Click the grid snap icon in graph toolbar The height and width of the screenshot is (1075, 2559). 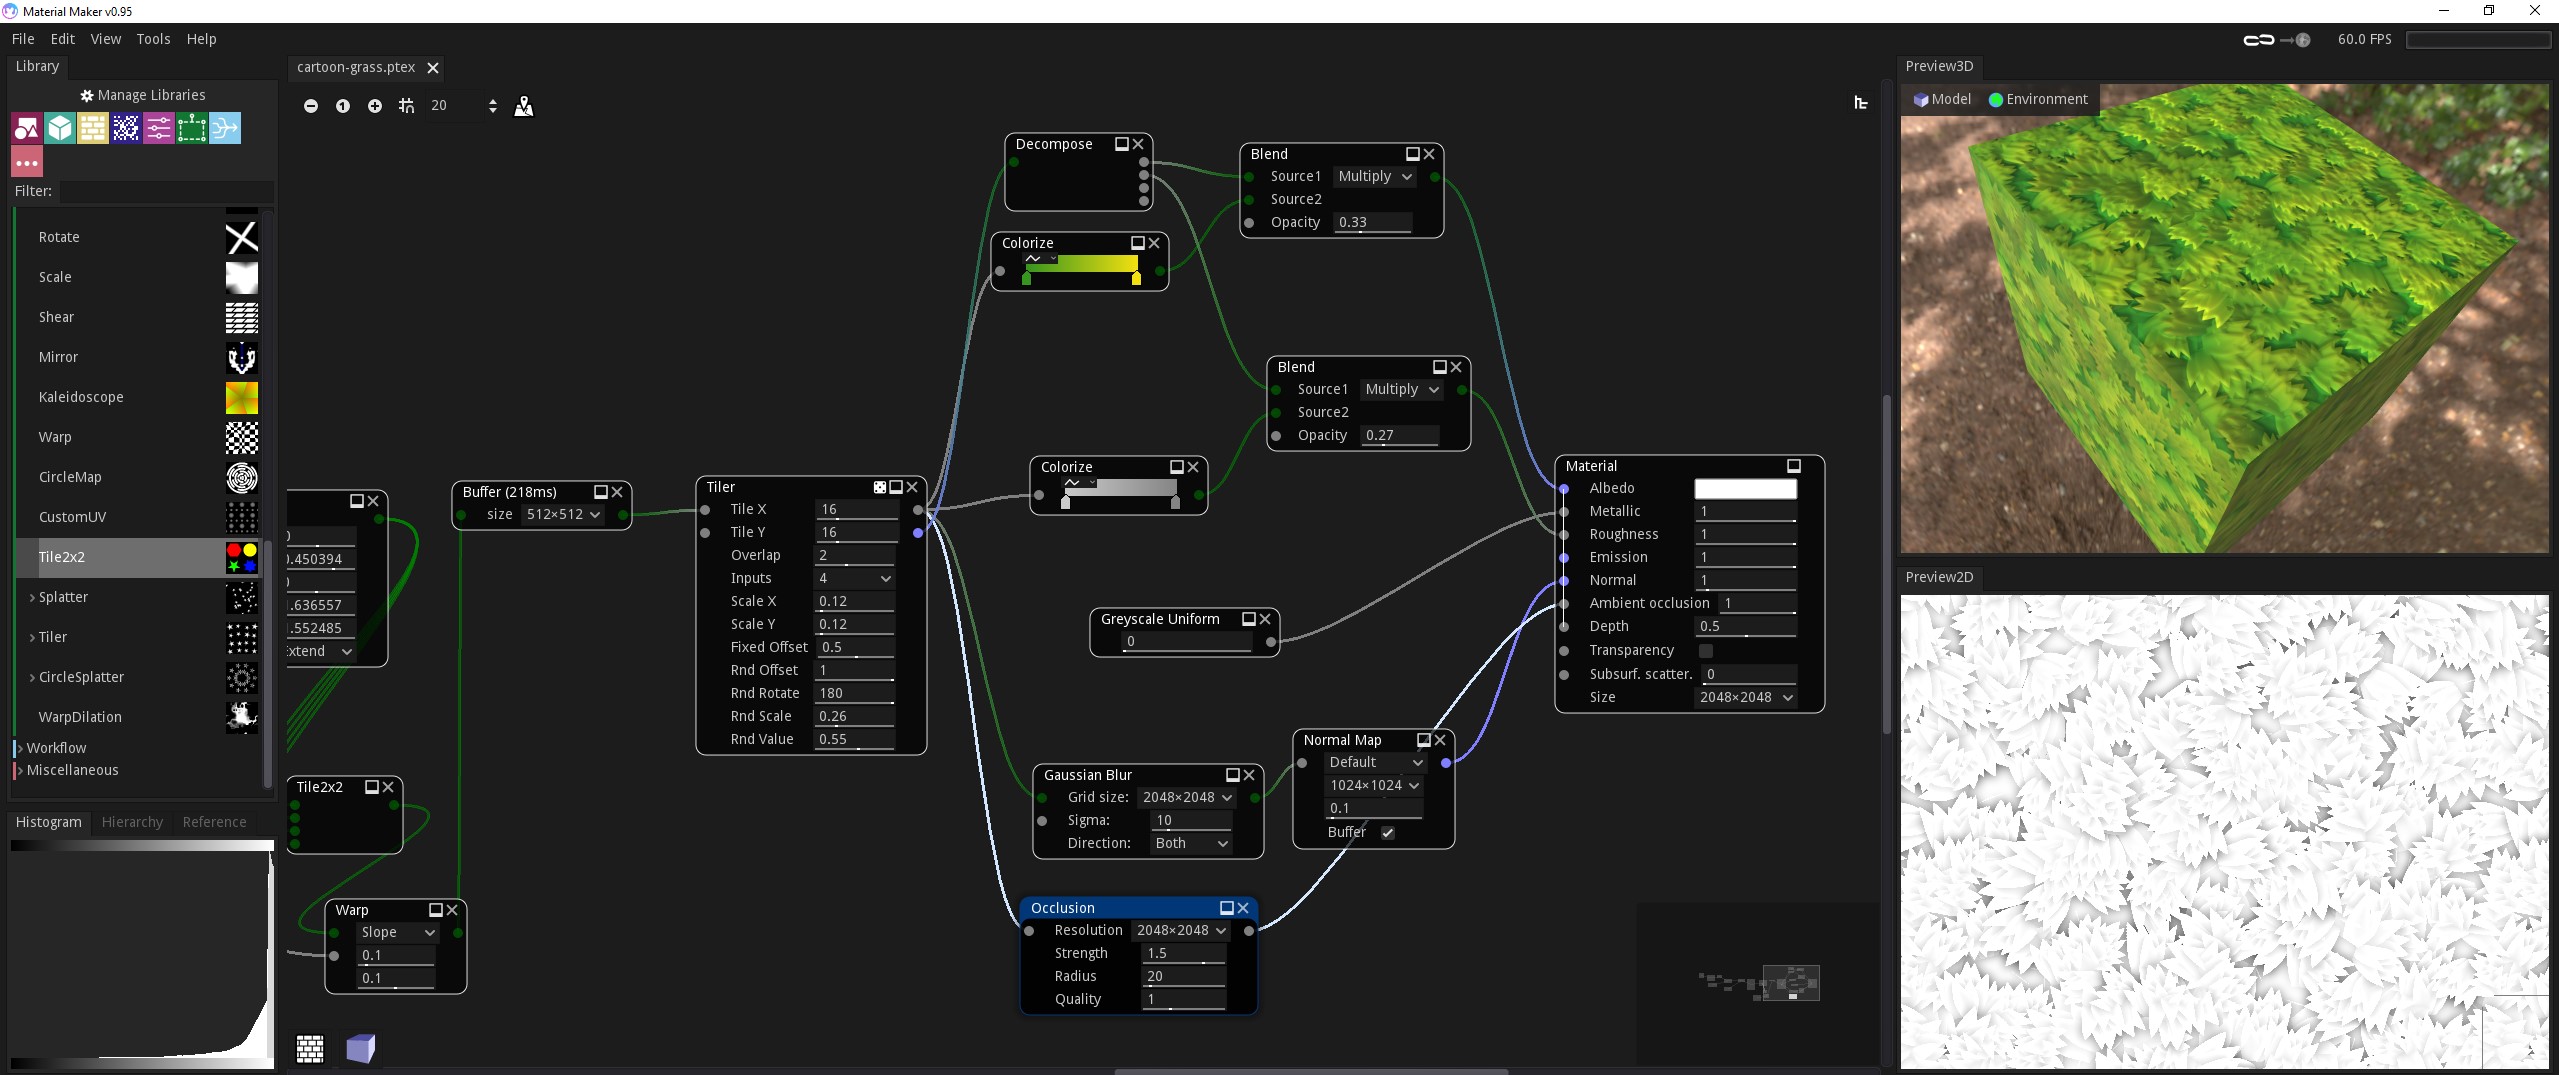(x=406, y=106)
